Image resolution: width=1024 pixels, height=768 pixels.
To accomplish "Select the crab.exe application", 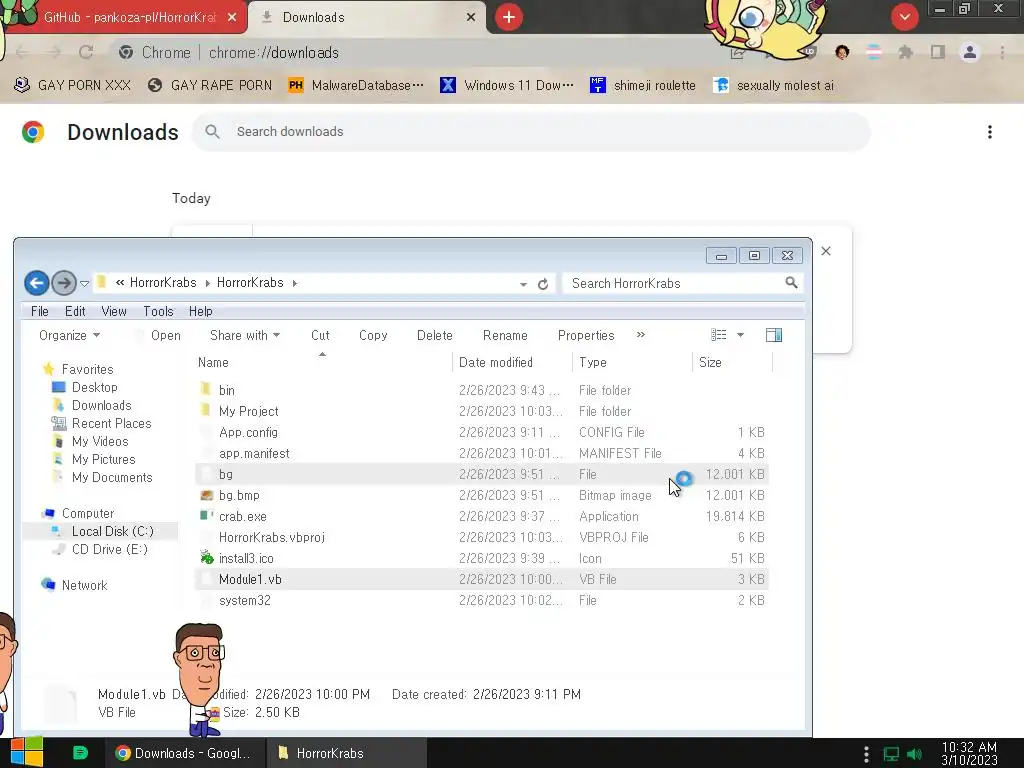I will click(x=481, y=517).
